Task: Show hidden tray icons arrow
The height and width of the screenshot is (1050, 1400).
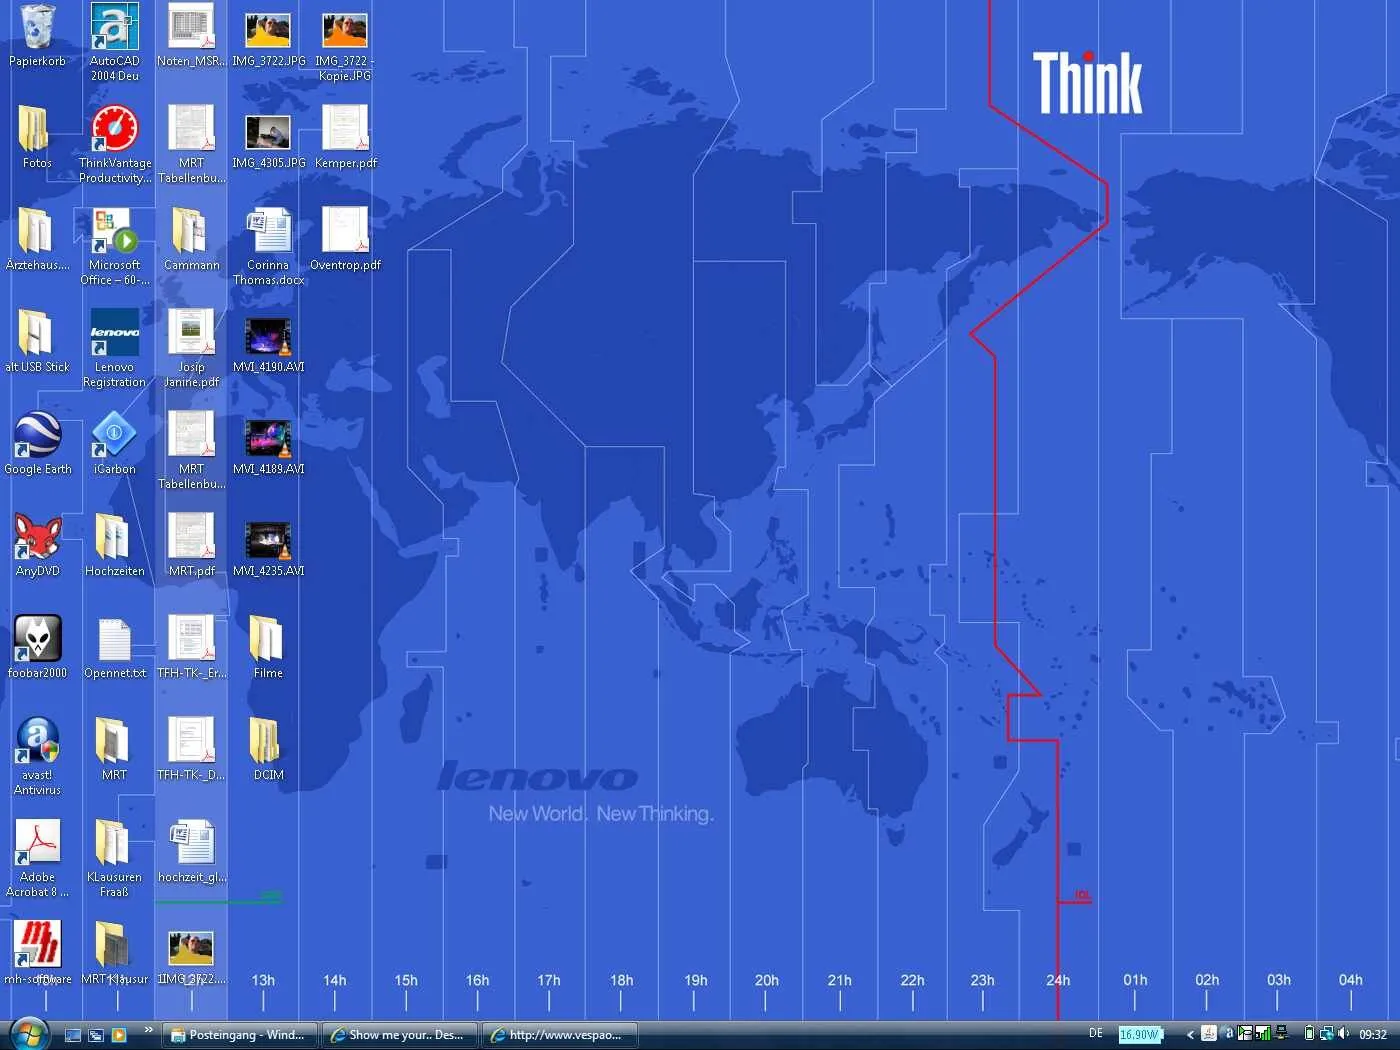Action: pyautogui.click(x=1190, y=1035)
